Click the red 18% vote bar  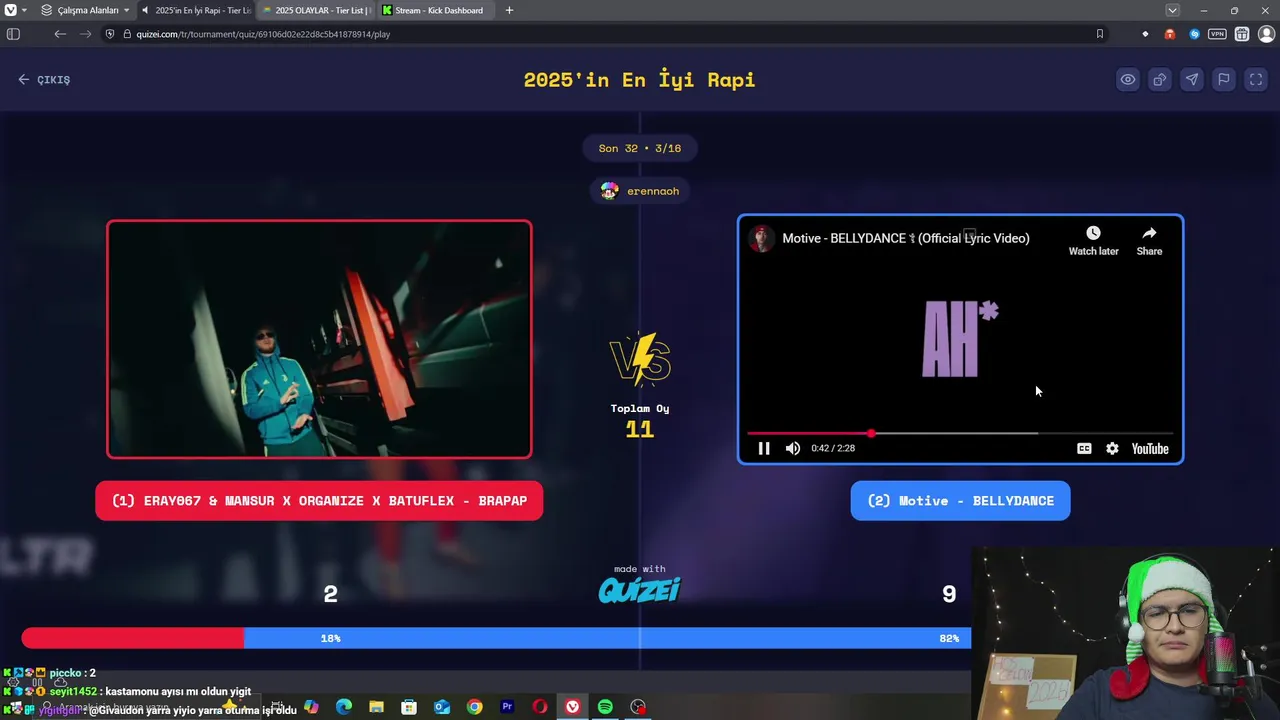coord(133,638)
